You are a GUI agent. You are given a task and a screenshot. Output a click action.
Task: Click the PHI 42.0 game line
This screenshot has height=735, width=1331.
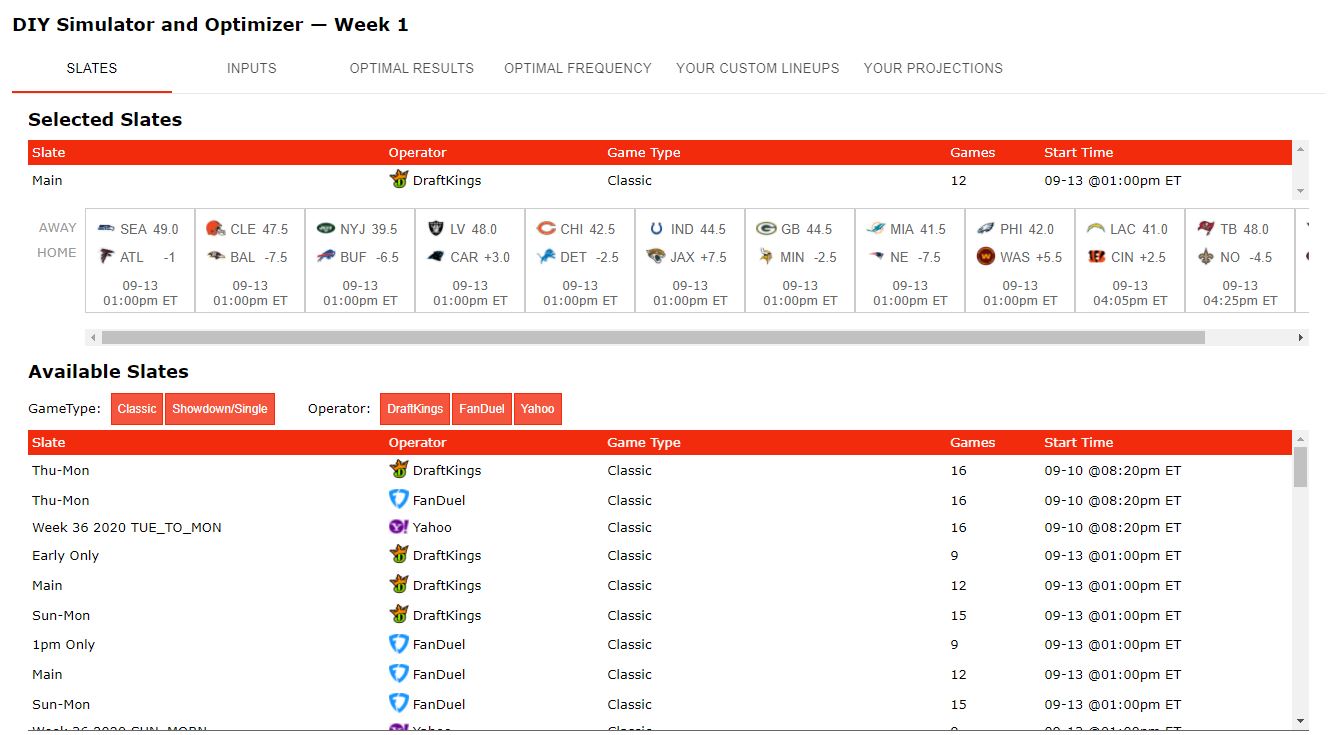1015,229
